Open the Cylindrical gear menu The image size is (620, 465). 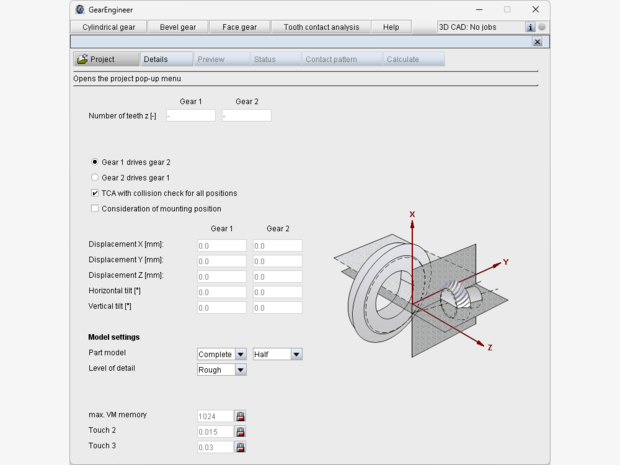(x=110, y=27)
